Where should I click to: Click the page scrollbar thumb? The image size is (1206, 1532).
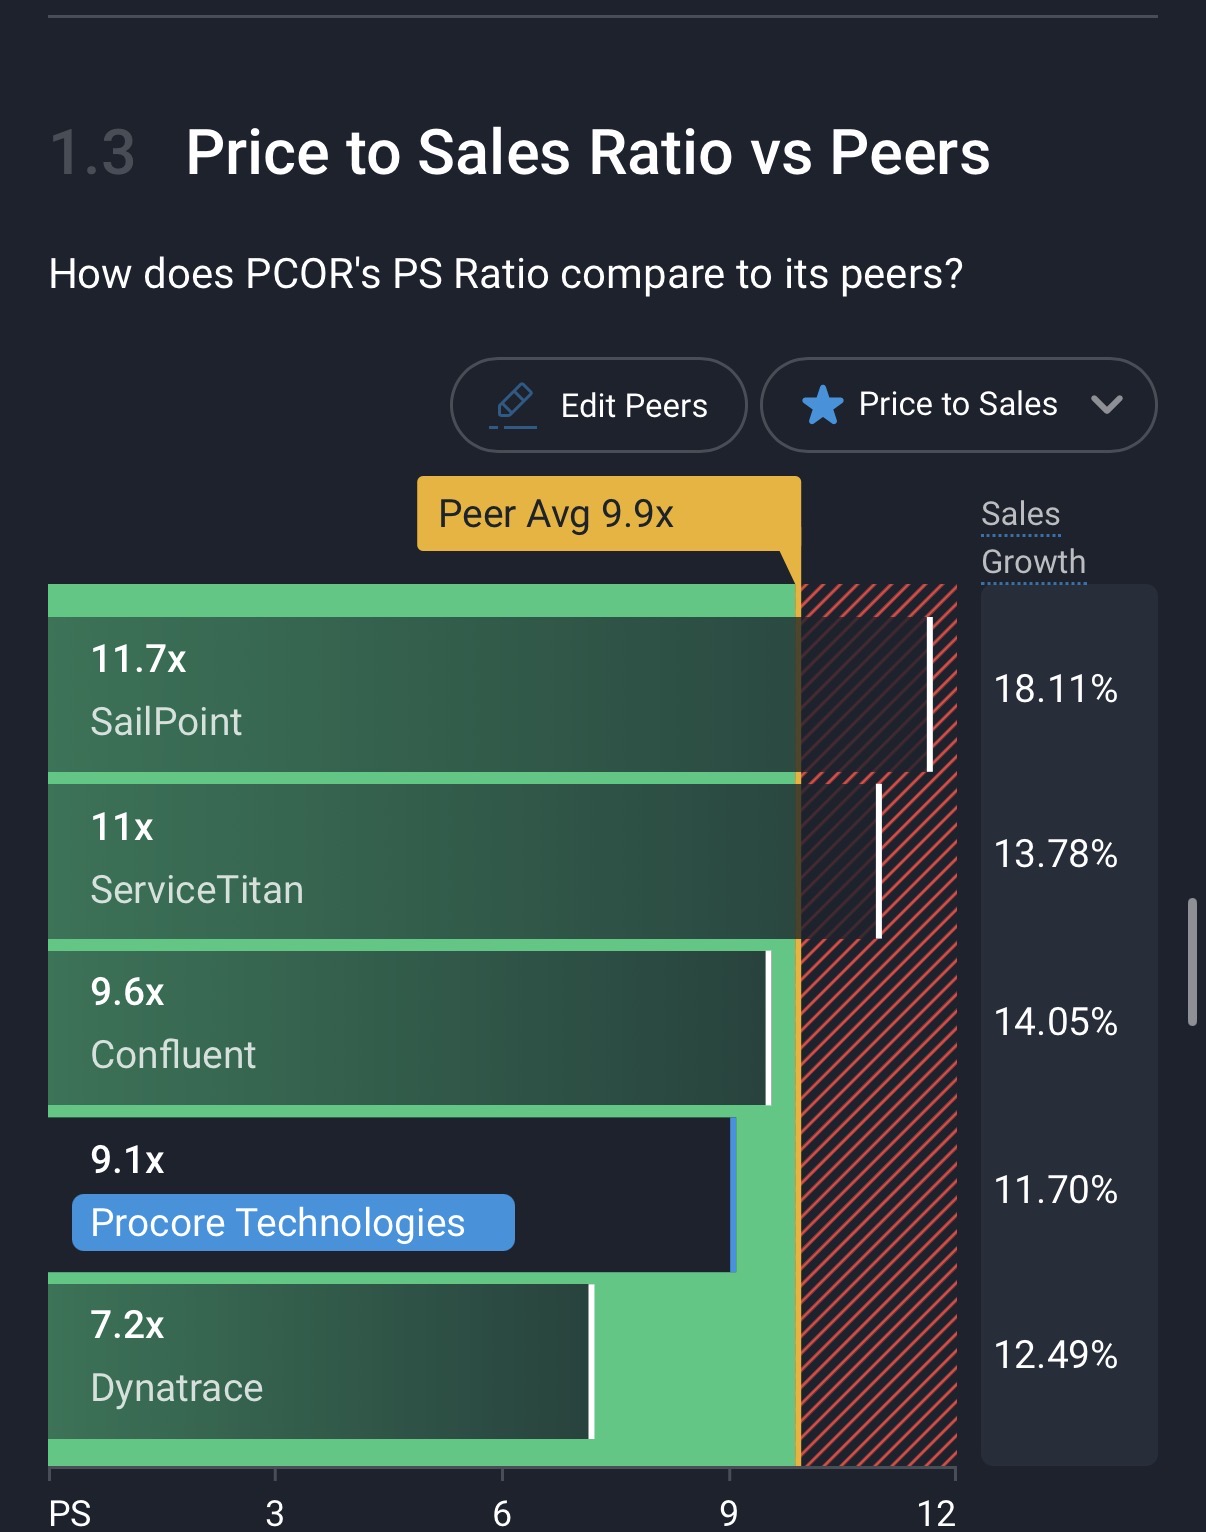point(1191,962)
